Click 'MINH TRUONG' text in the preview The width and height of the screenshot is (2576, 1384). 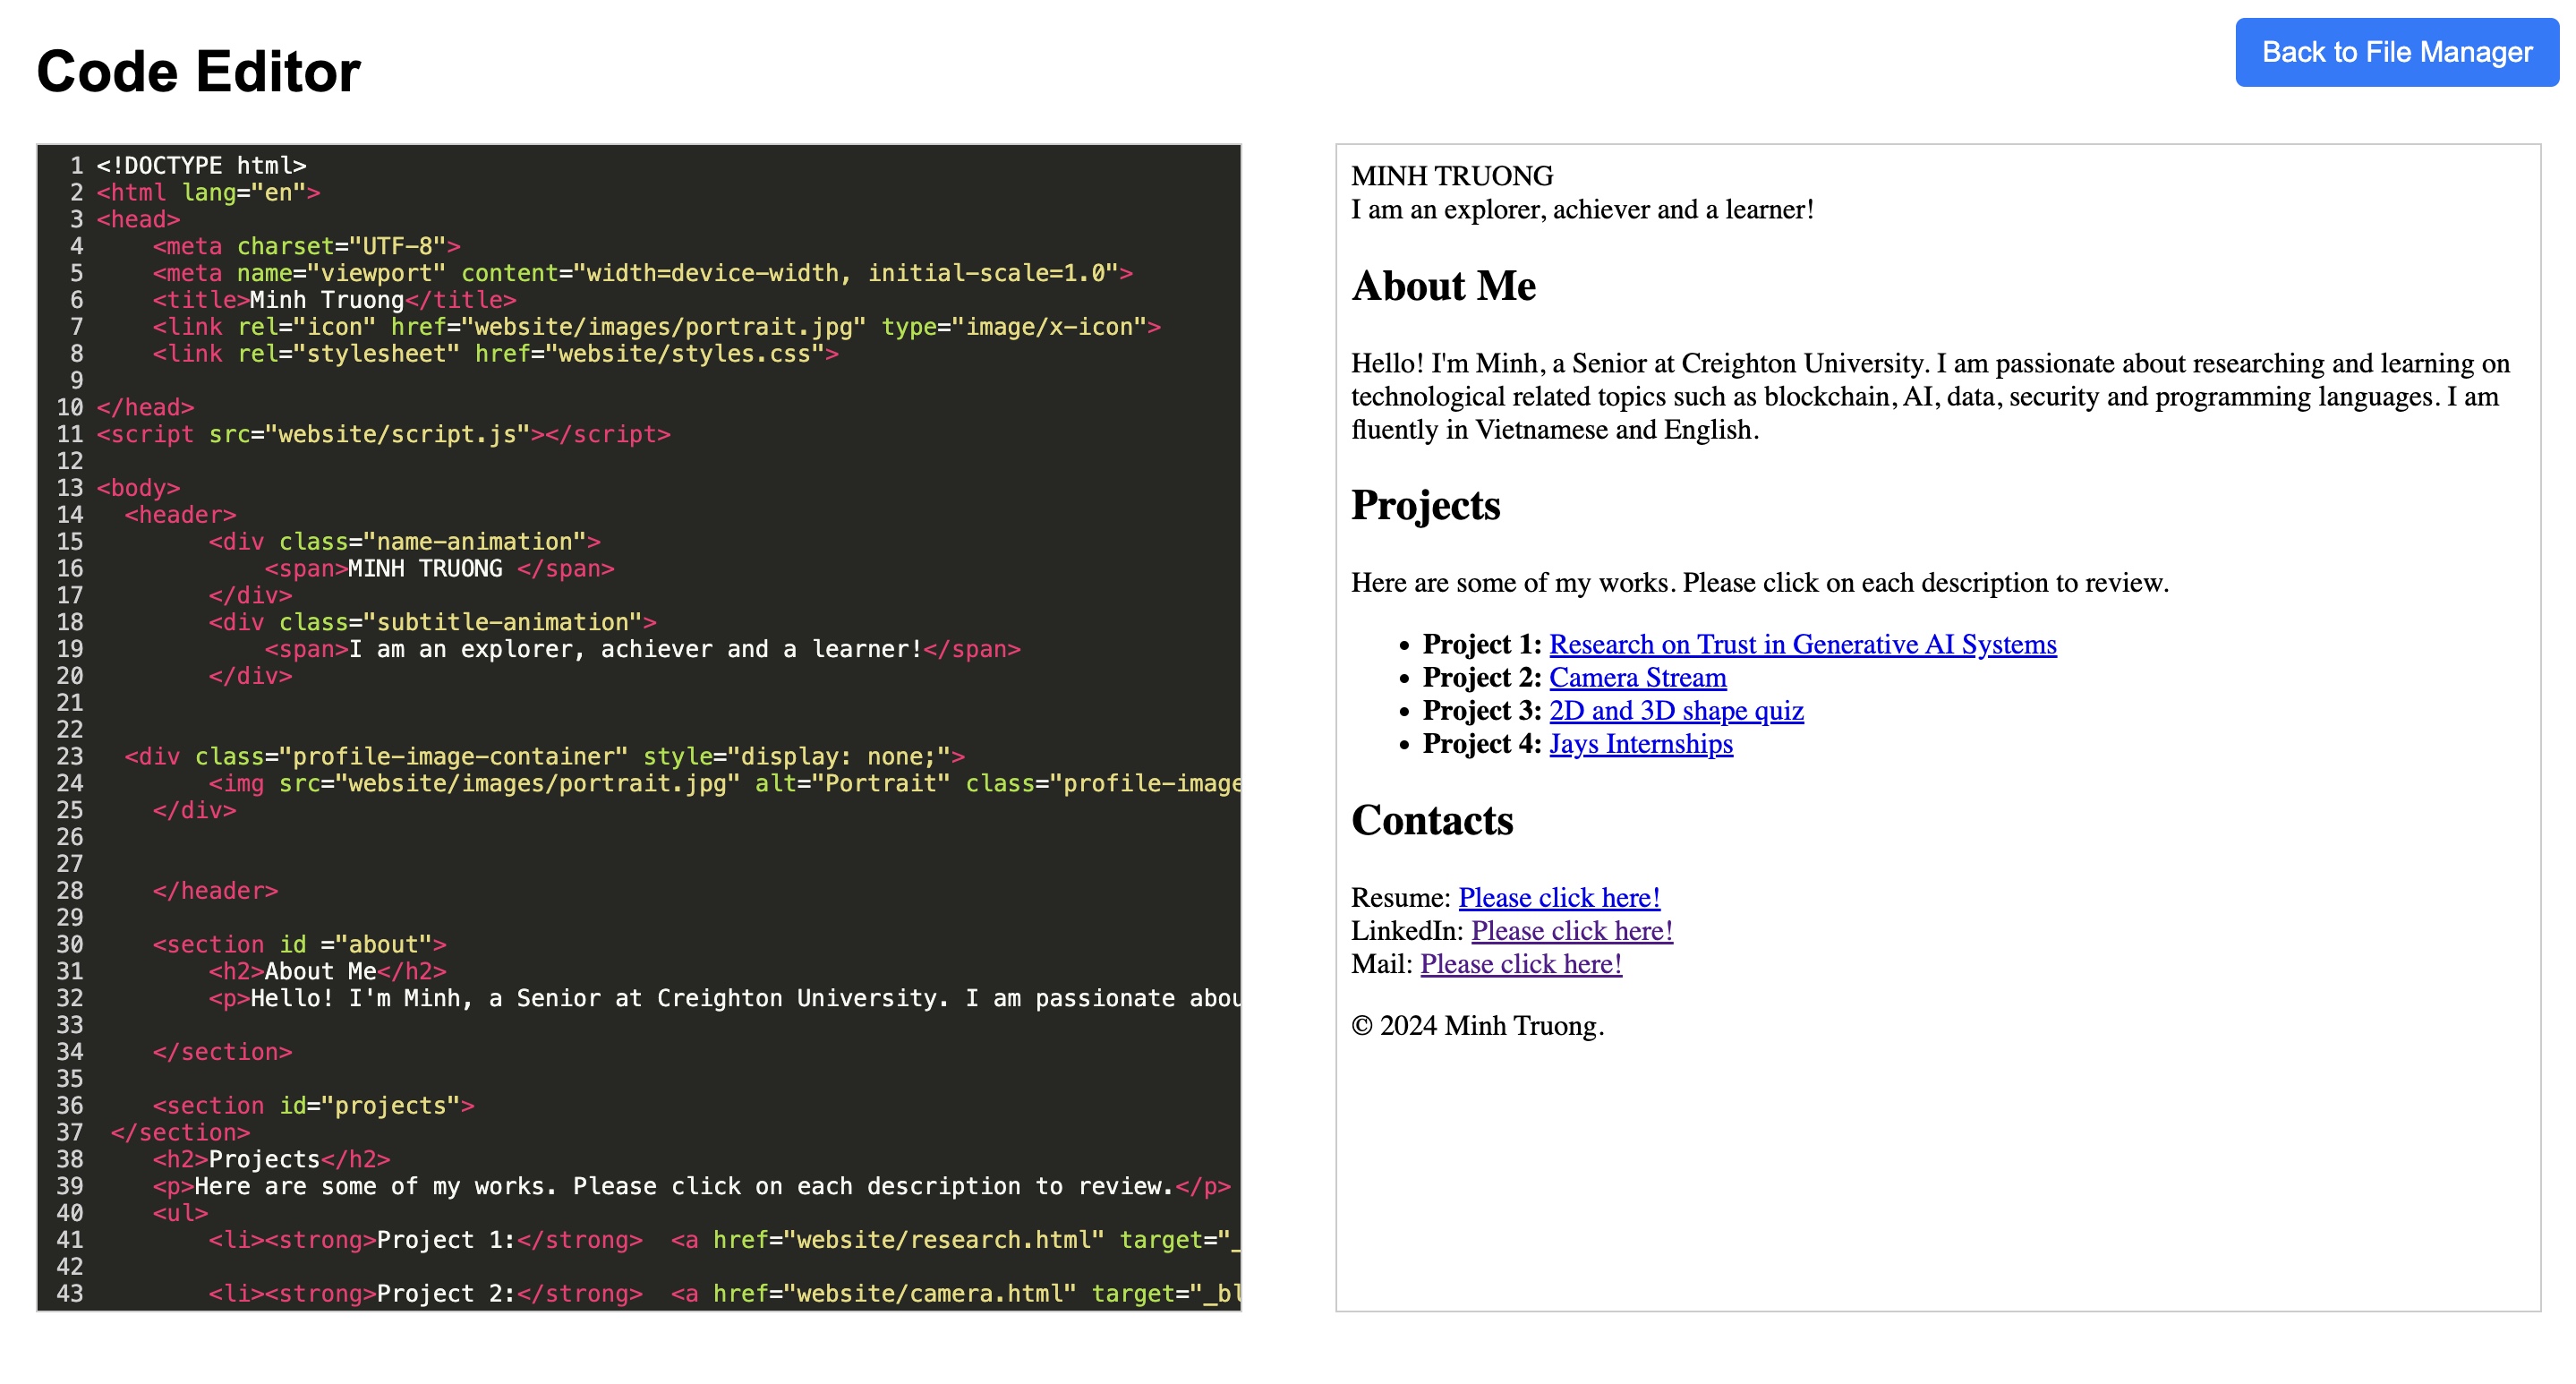[x=1452, y=176]
